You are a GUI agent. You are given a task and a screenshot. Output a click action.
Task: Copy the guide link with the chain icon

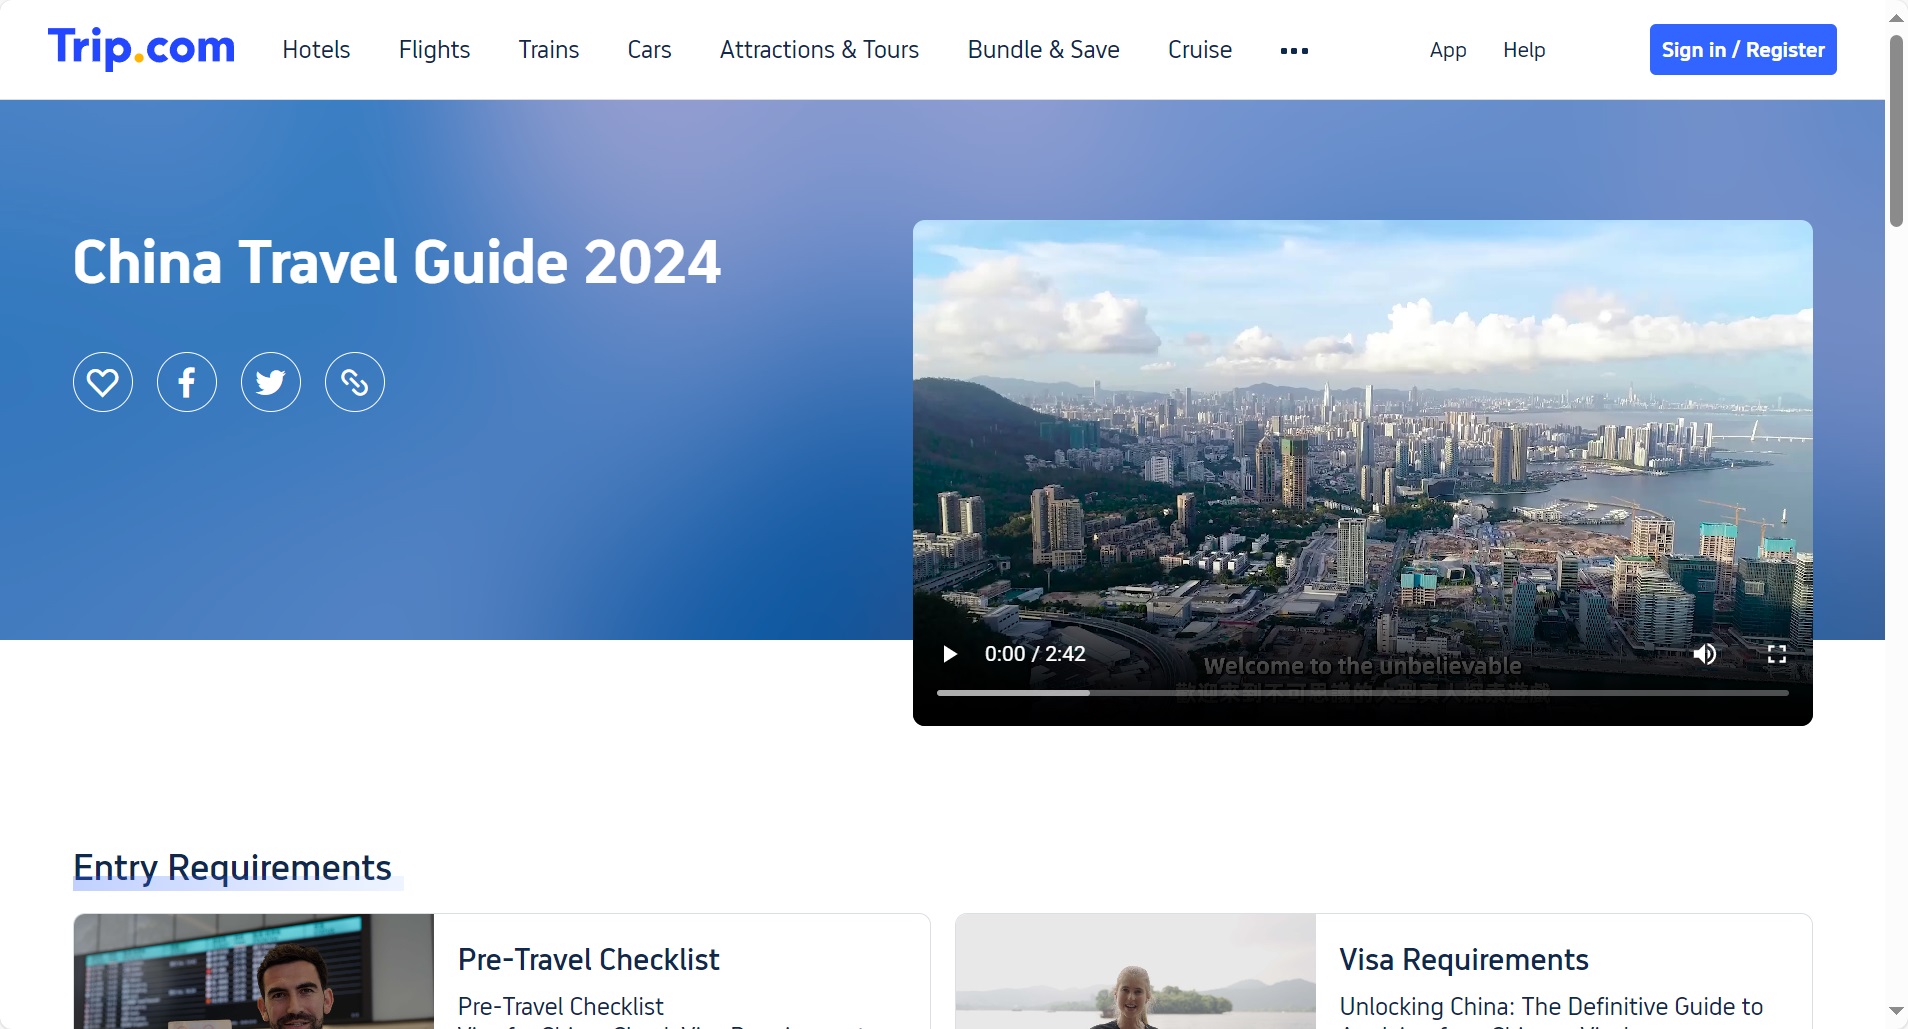point(355,382)
